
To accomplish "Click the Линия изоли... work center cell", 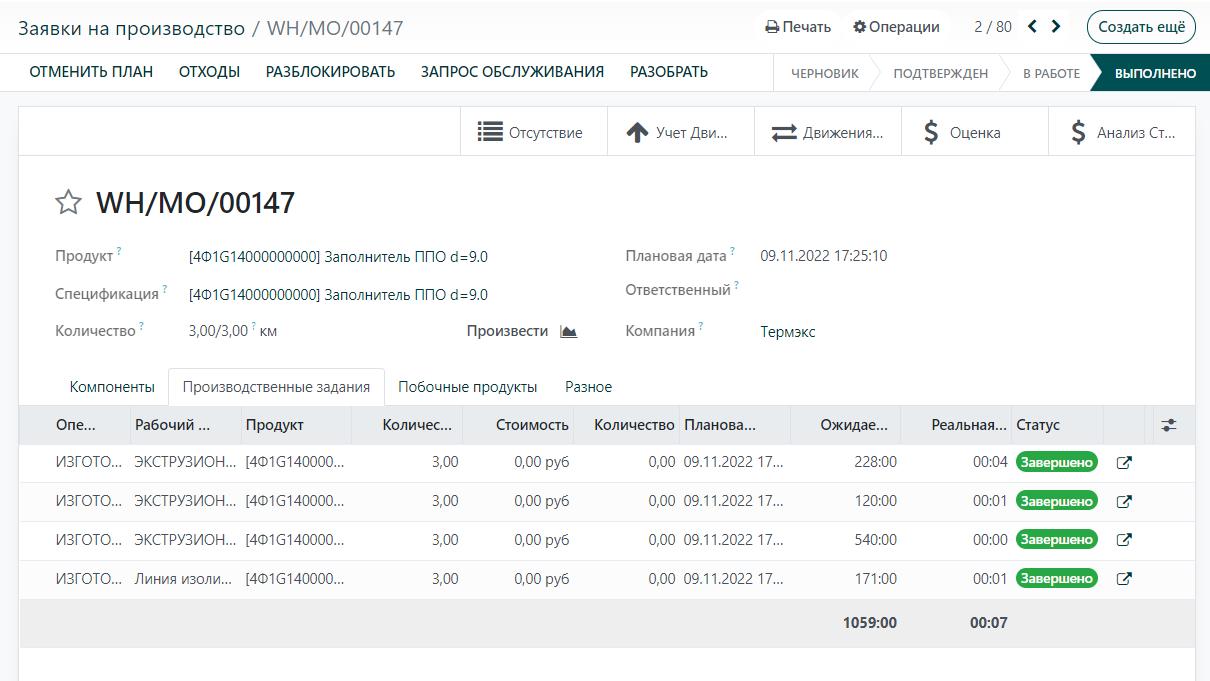I will pos(184,579).
